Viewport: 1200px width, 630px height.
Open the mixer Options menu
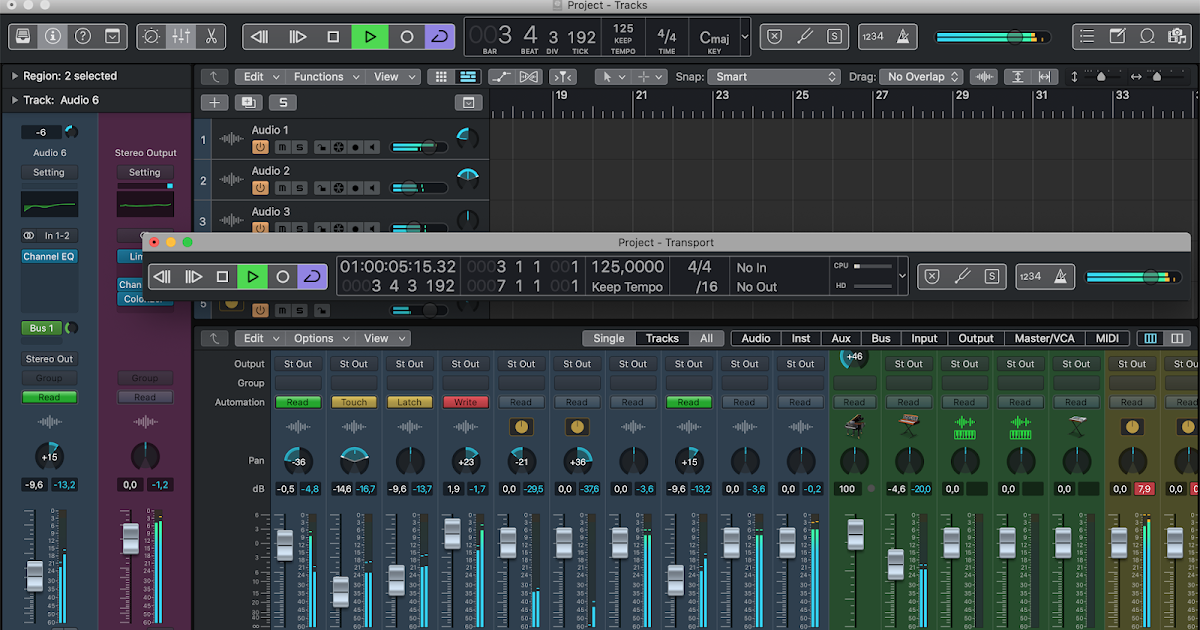320,338
